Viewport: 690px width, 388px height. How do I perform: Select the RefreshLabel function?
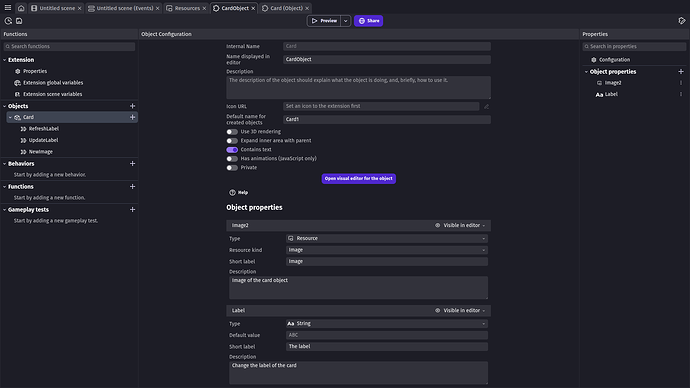[44, 129]
